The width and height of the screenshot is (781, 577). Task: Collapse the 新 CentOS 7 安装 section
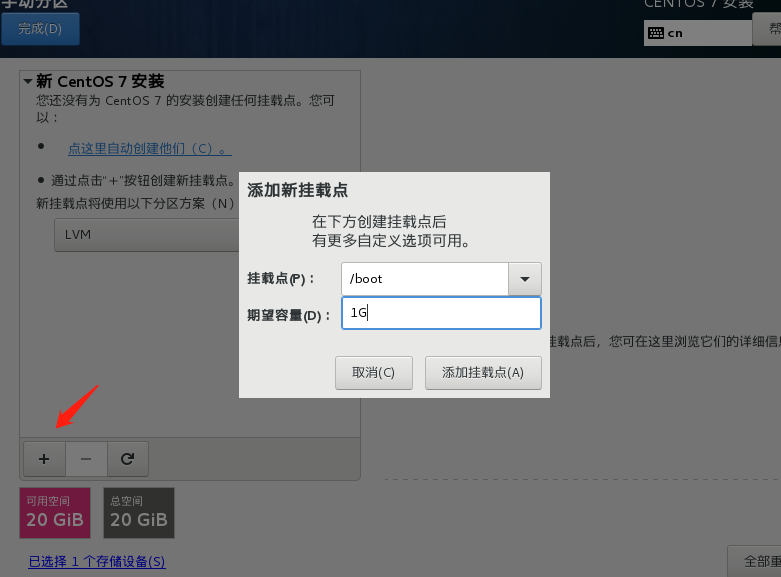(28, 81)
